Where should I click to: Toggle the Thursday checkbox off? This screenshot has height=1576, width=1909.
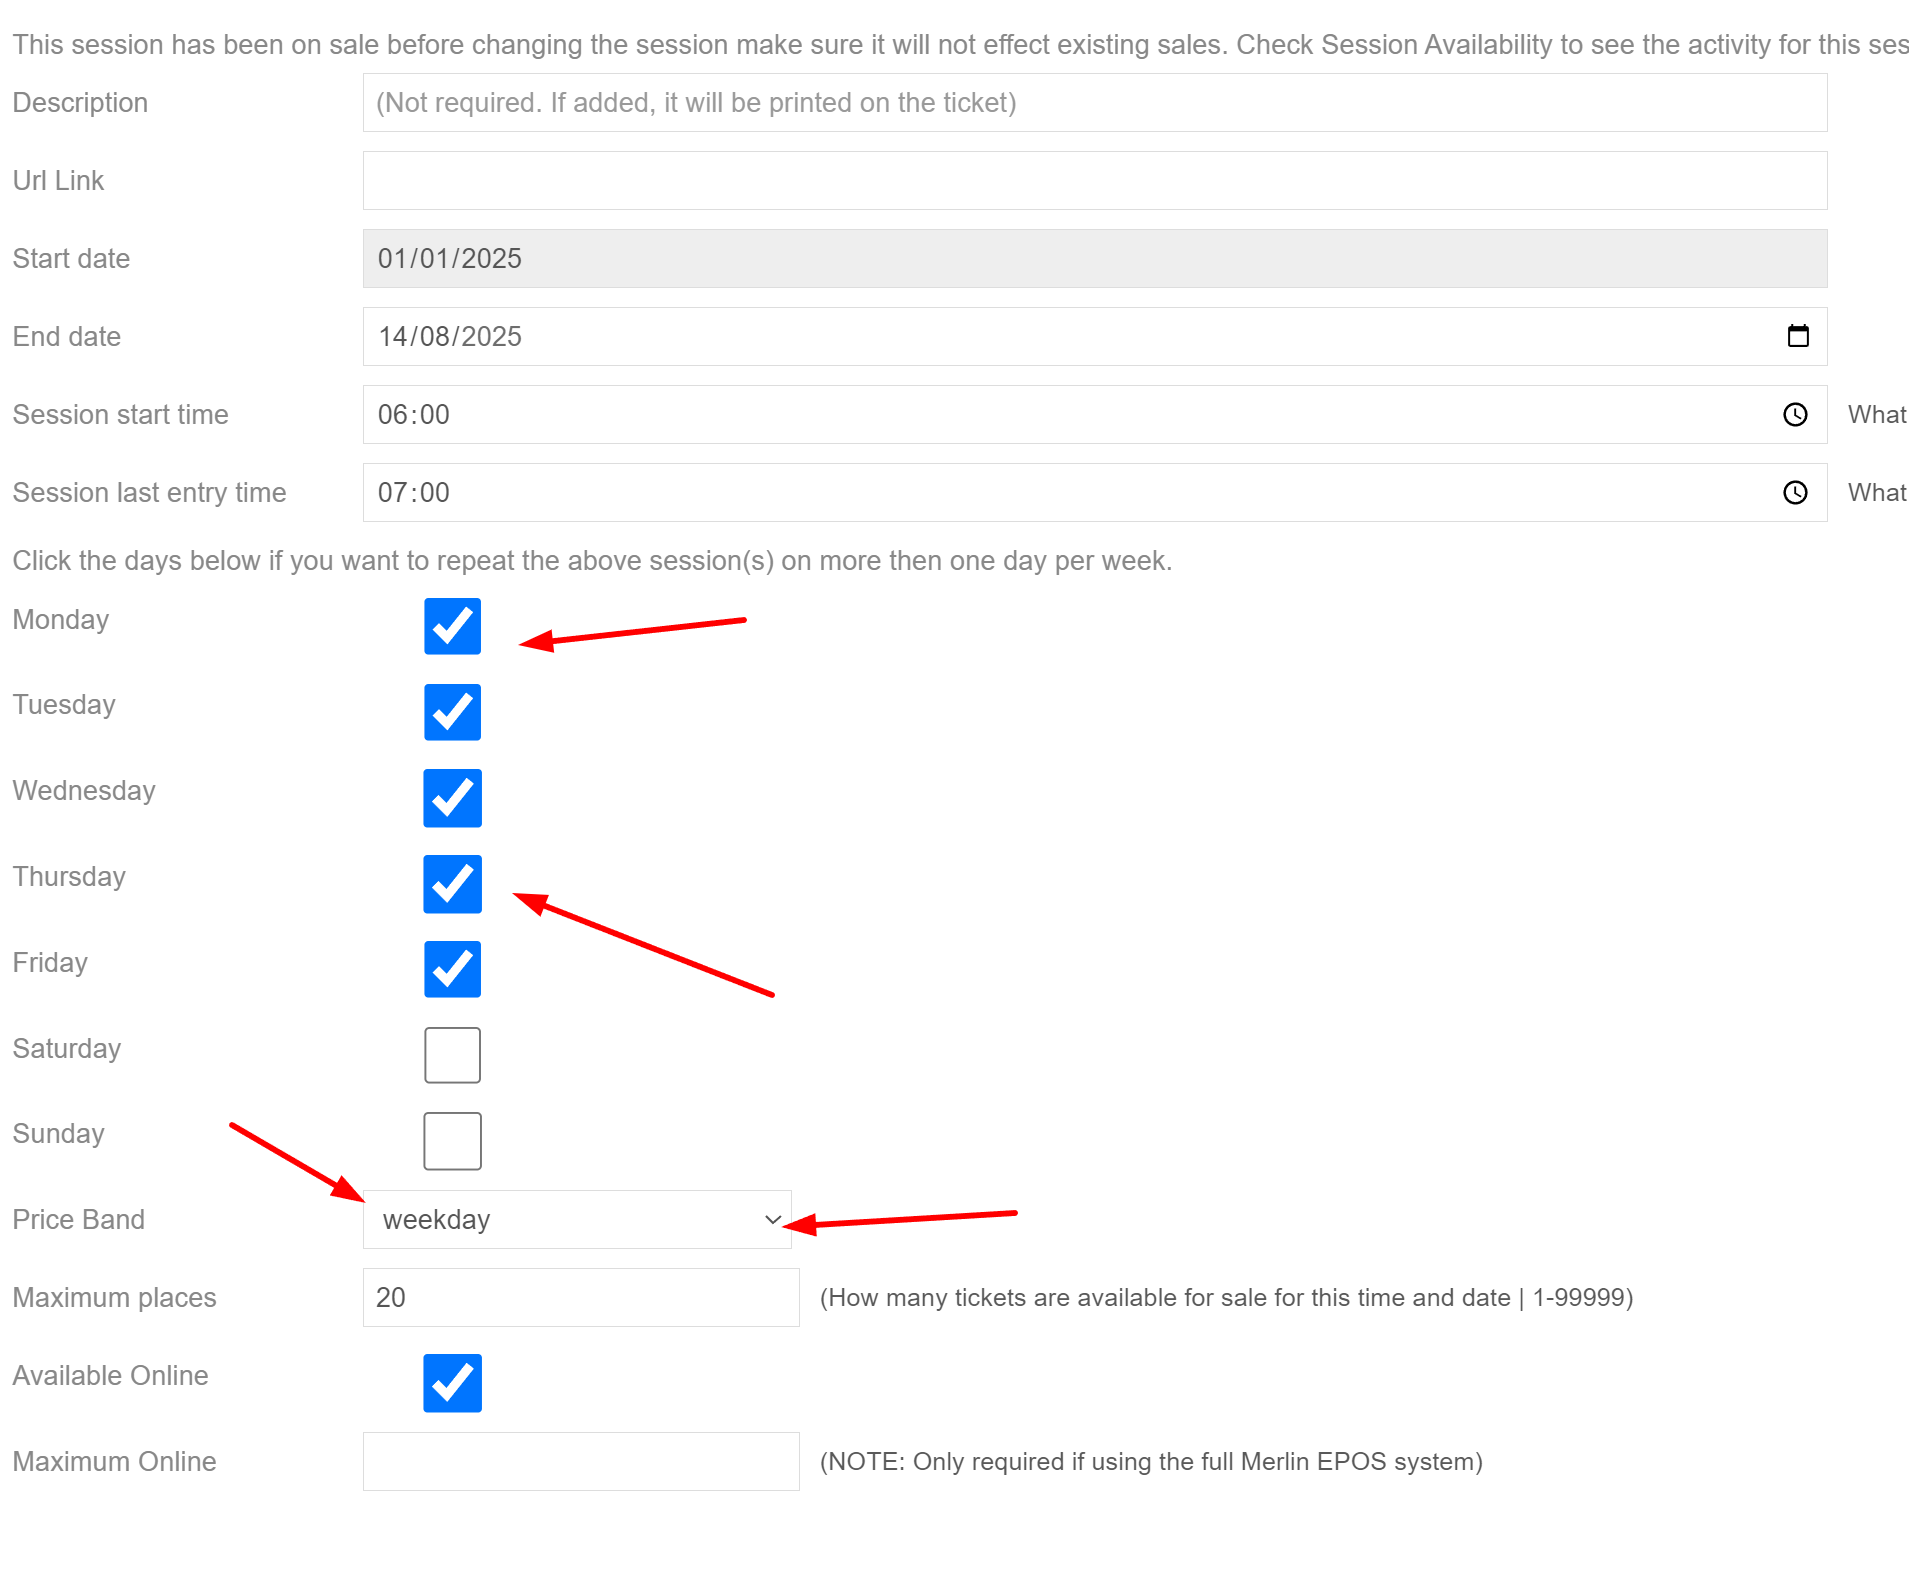[x=452, y=884]
